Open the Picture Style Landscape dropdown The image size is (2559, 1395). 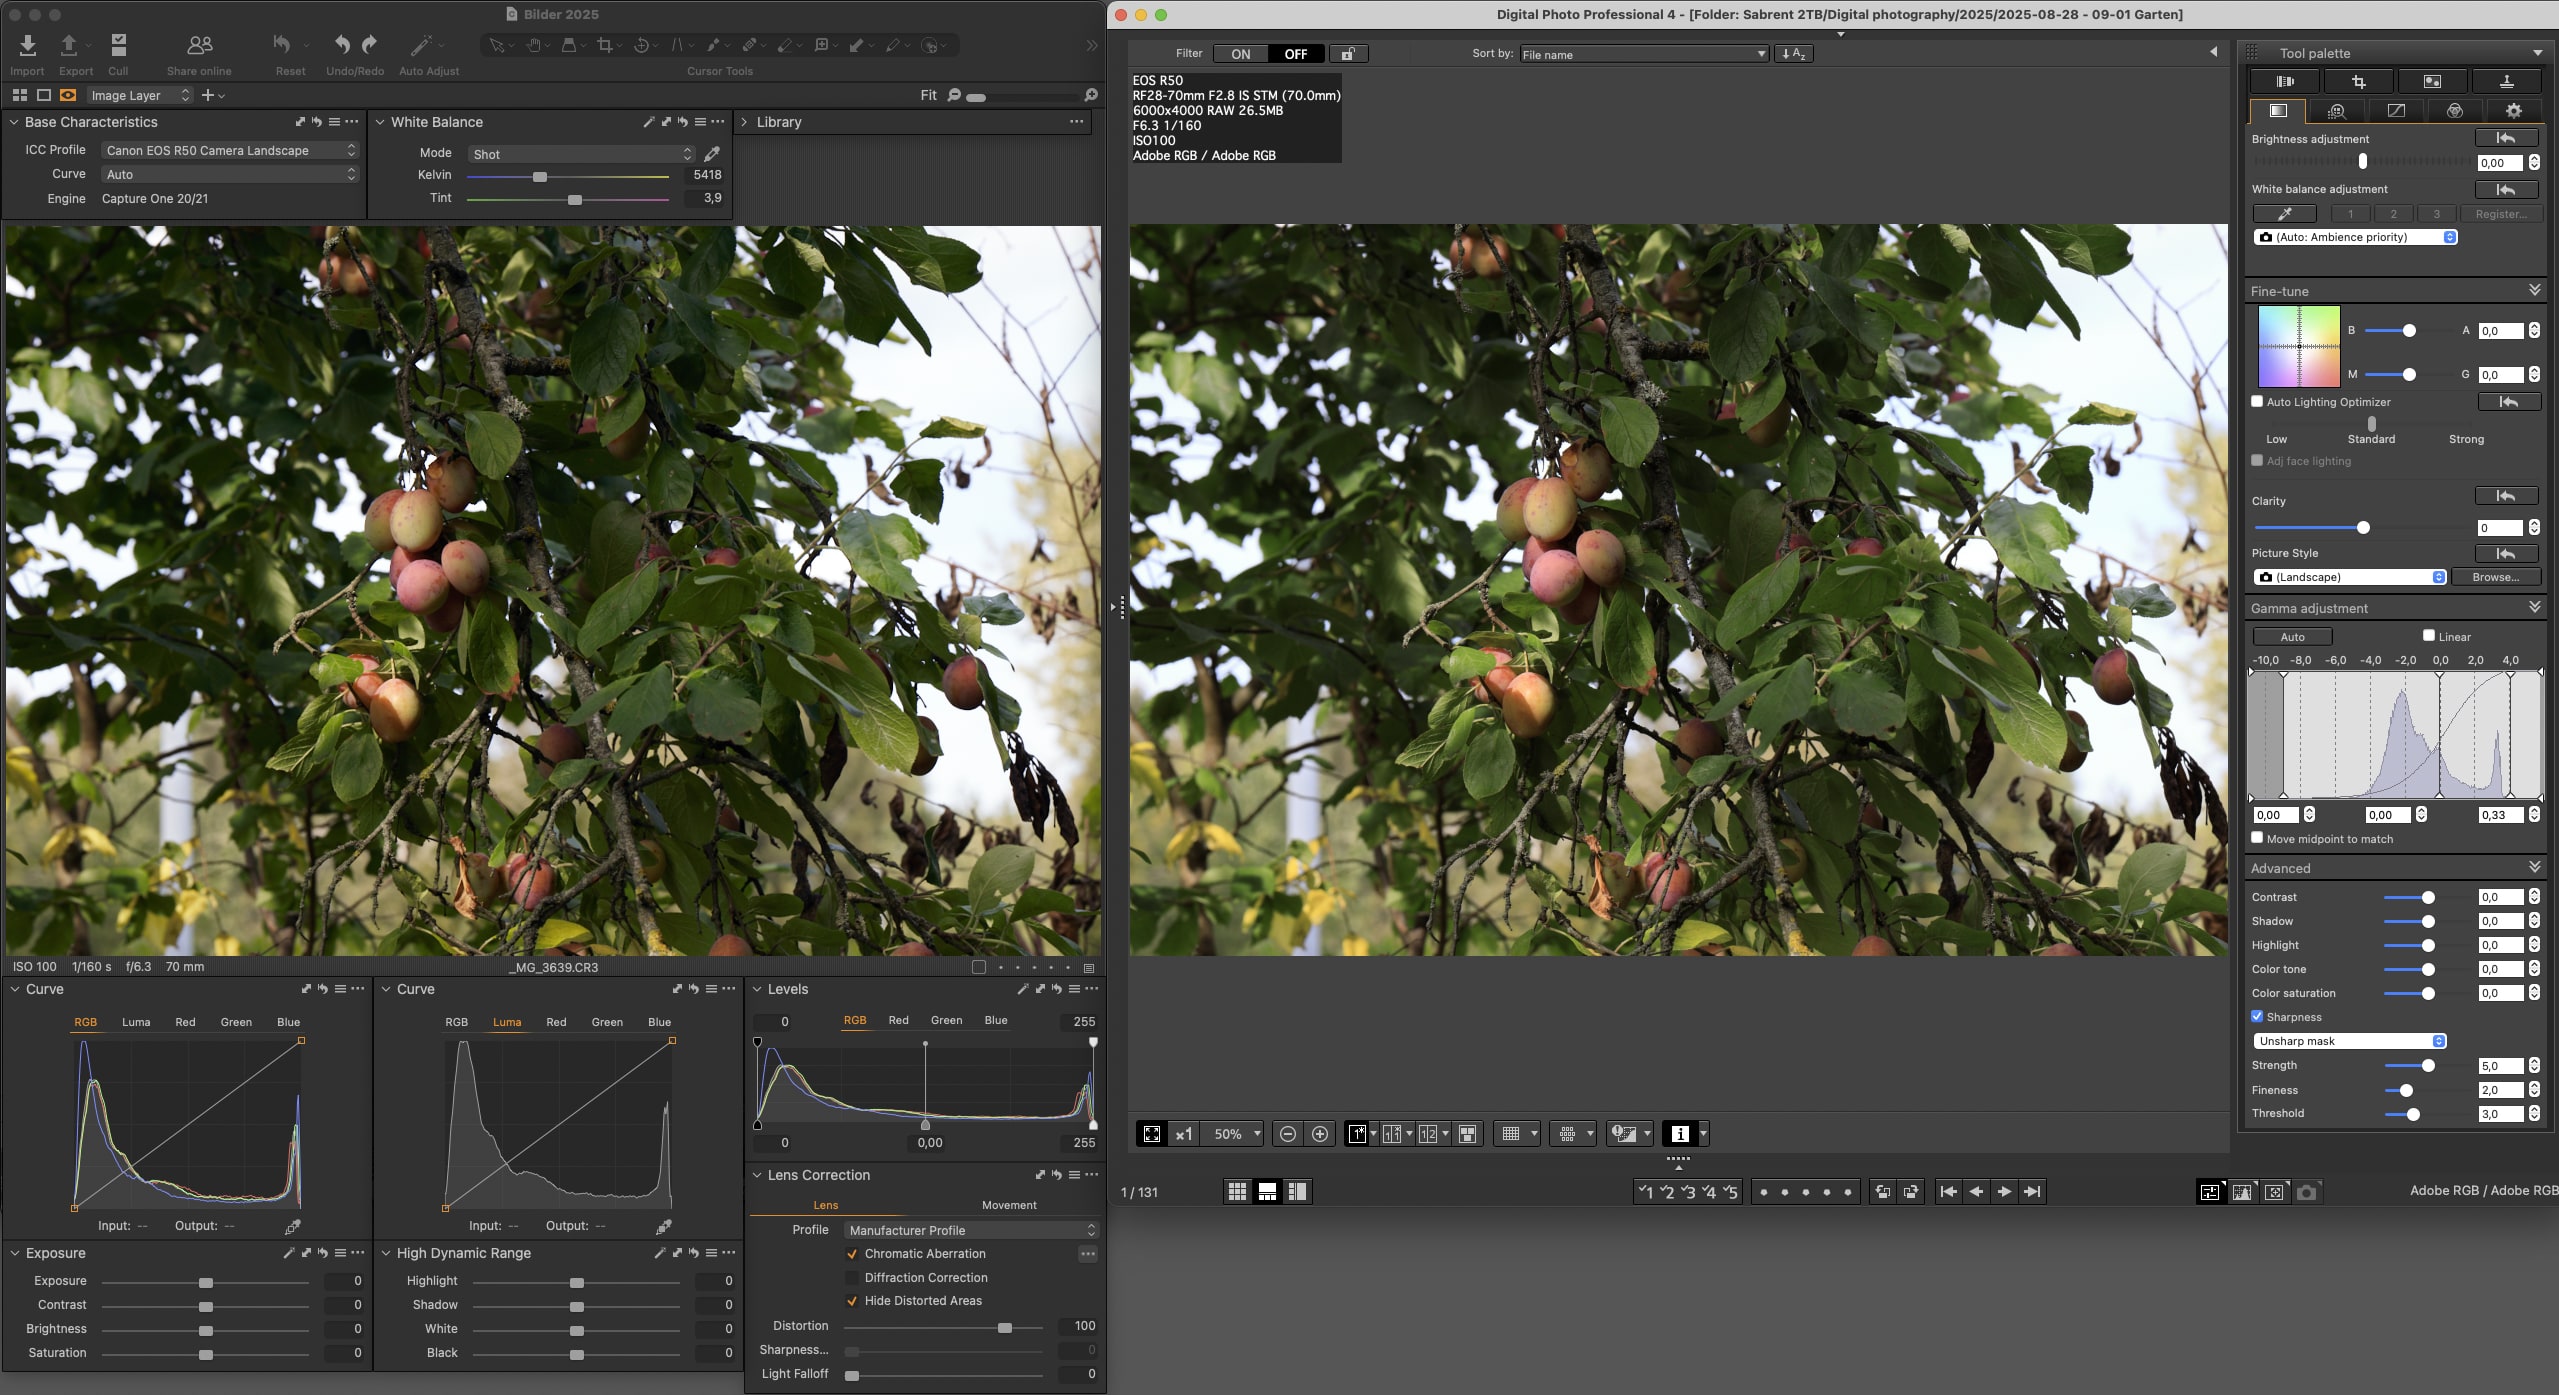point(2349,577)
